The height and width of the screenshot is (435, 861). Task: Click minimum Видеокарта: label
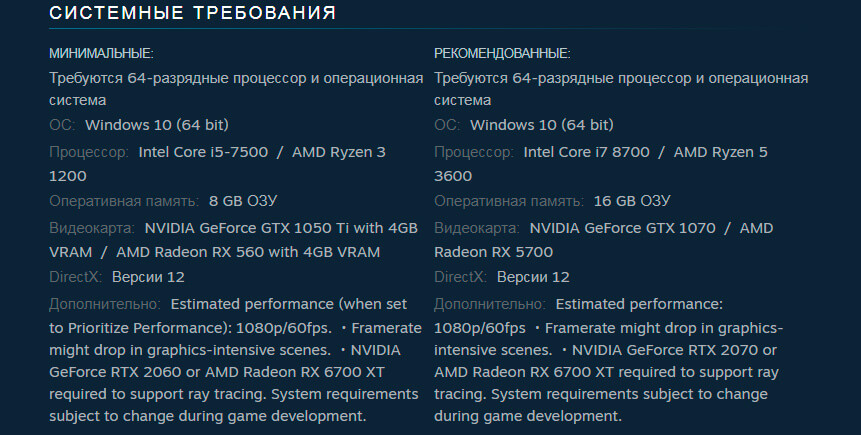tap(92, 228)
